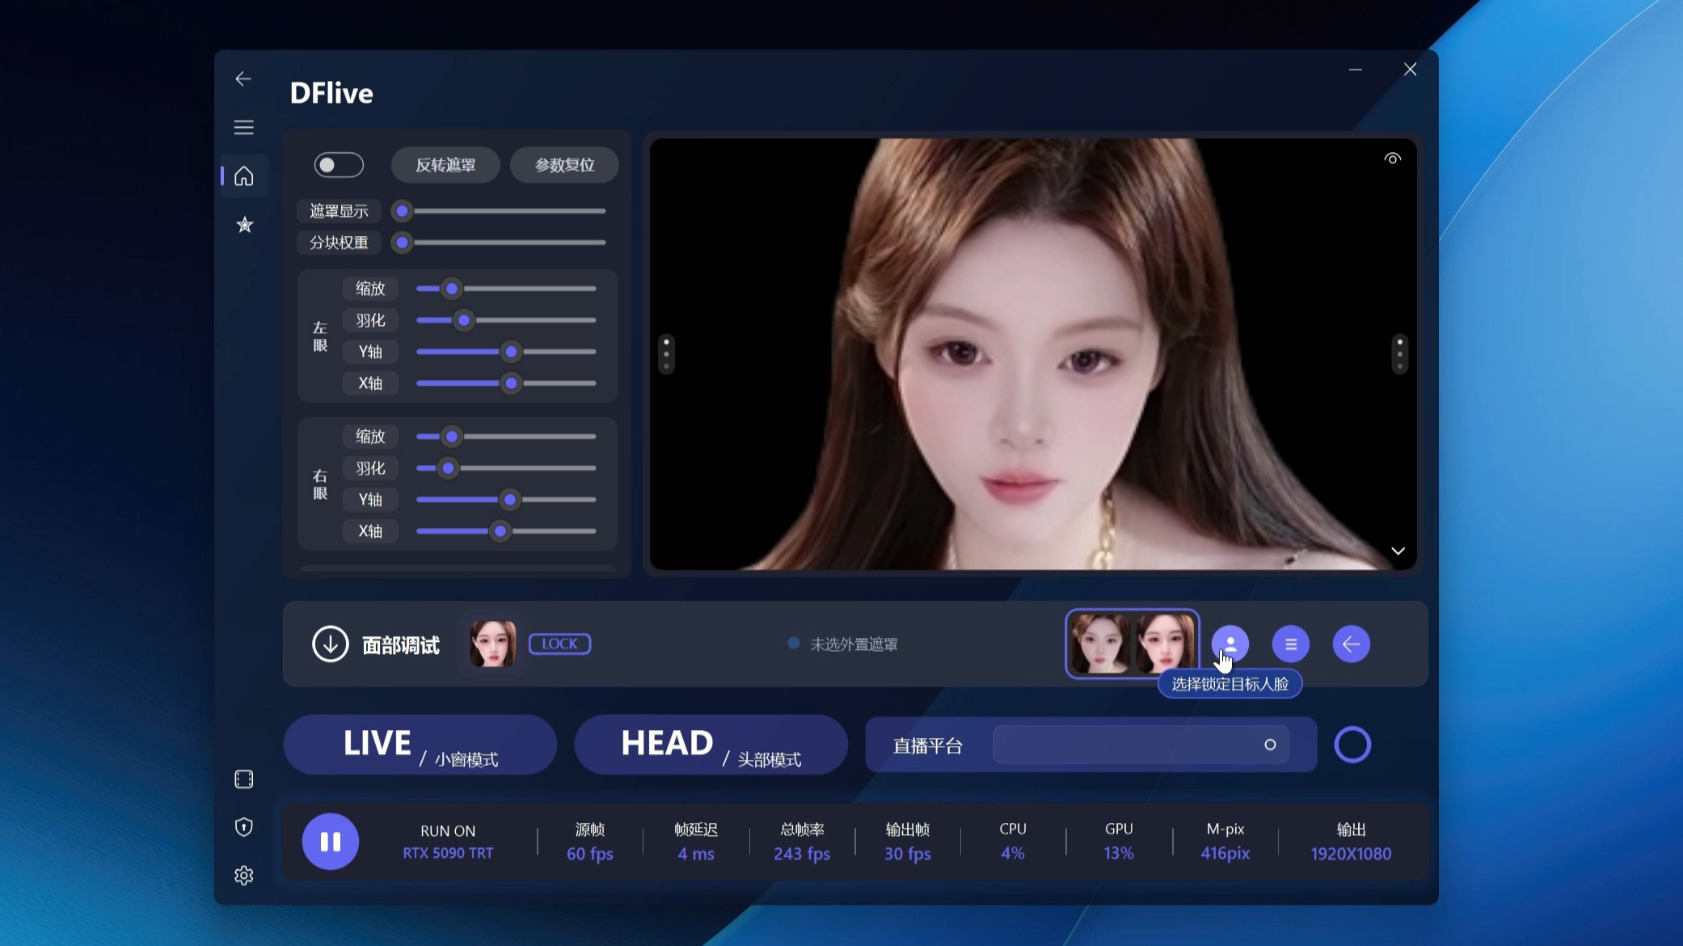Adjust the 右眼 Y轴 slider

(x=506, y=499)
